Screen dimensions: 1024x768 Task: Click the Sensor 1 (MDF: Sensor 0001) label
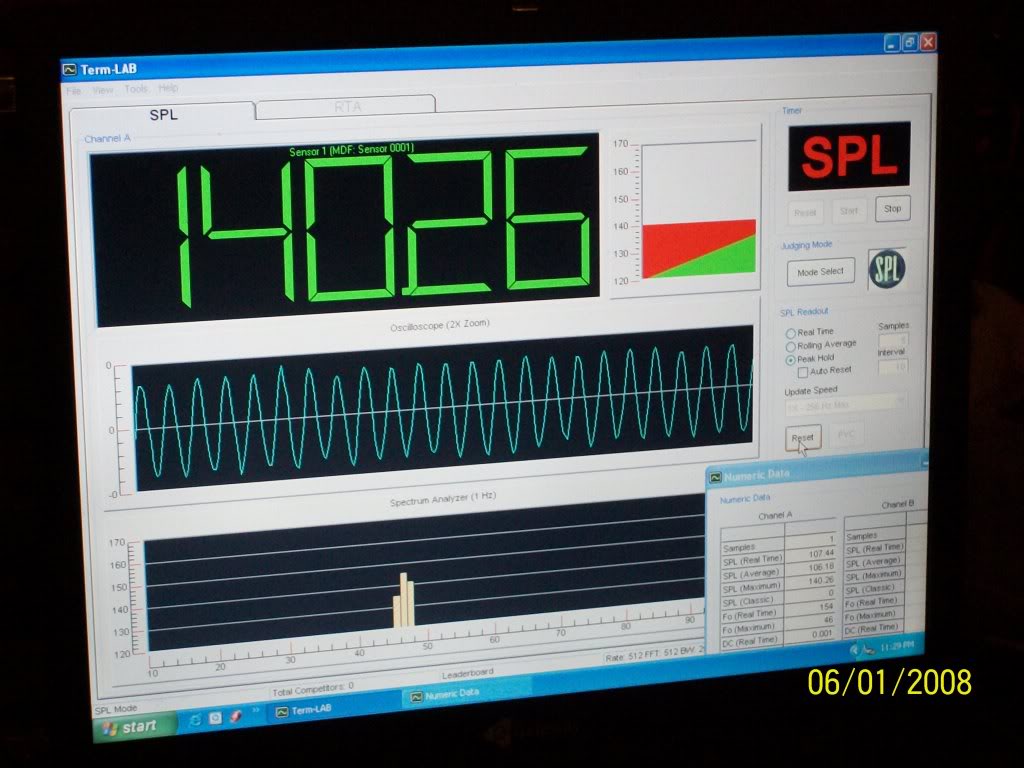point(351,150)
